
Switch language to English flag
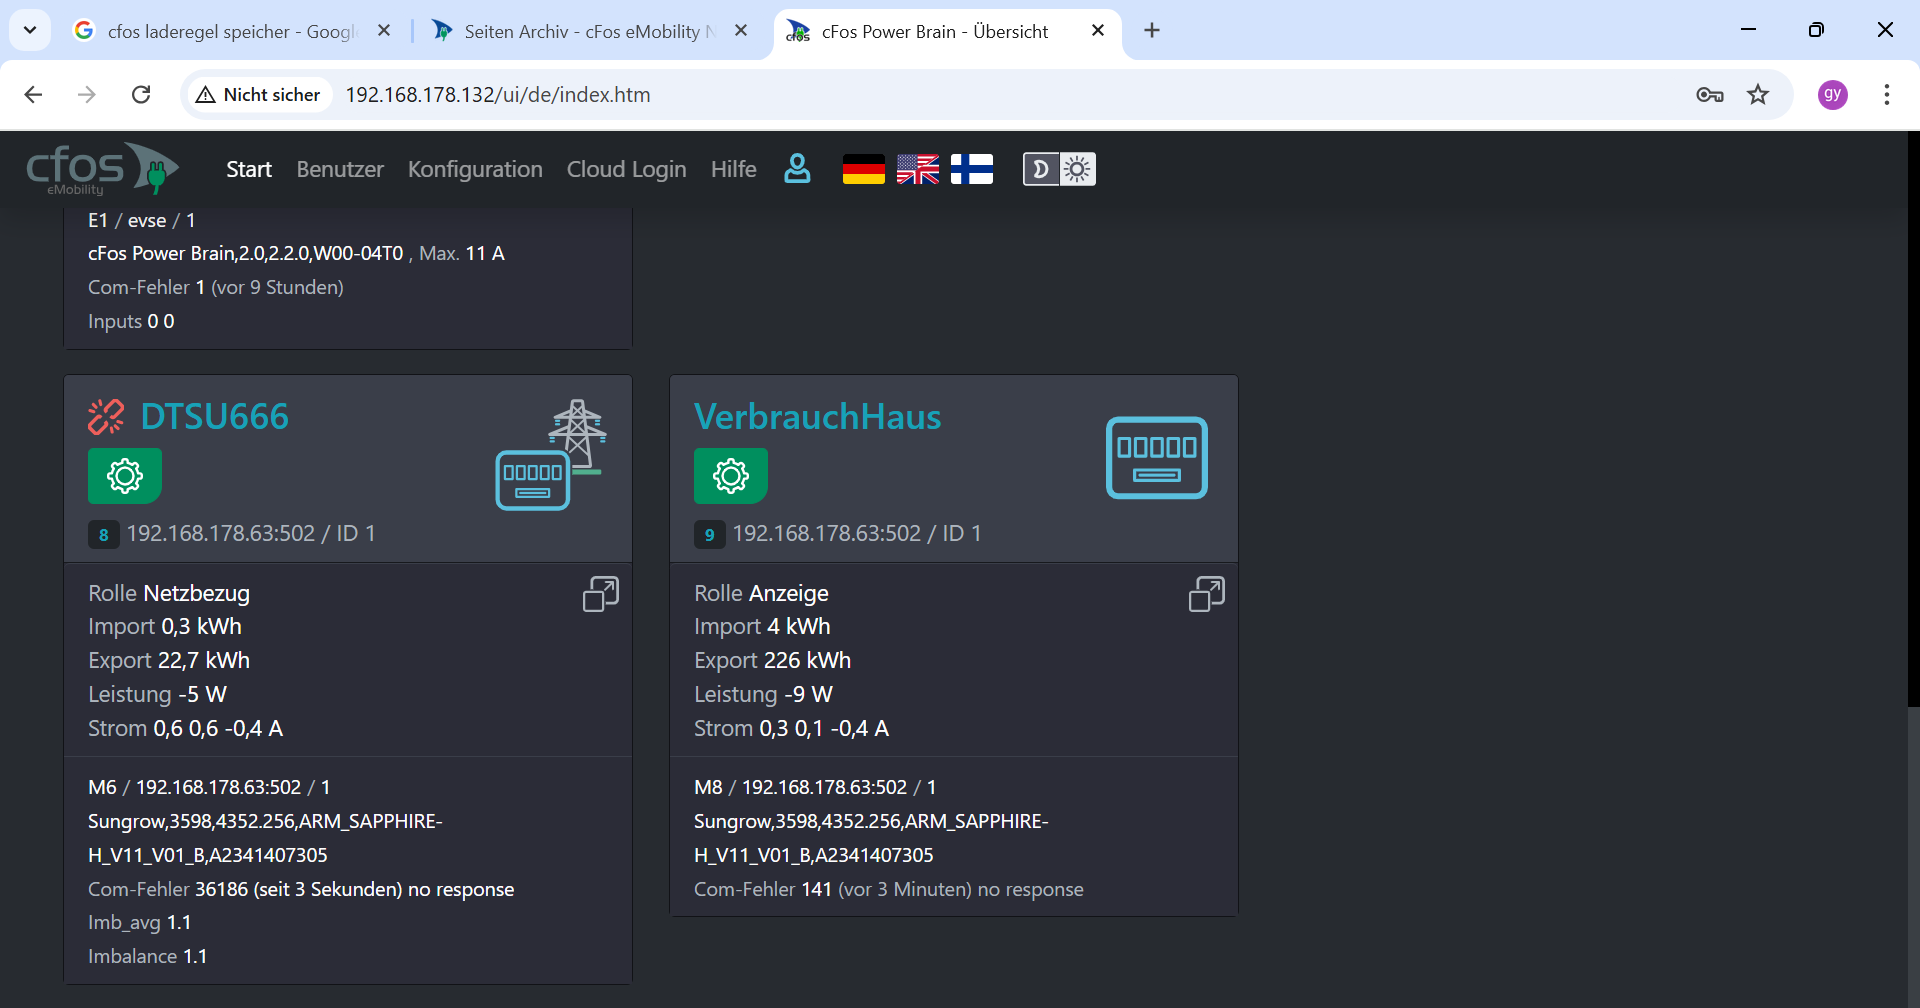pyautogui.click(x=918, y=170)
